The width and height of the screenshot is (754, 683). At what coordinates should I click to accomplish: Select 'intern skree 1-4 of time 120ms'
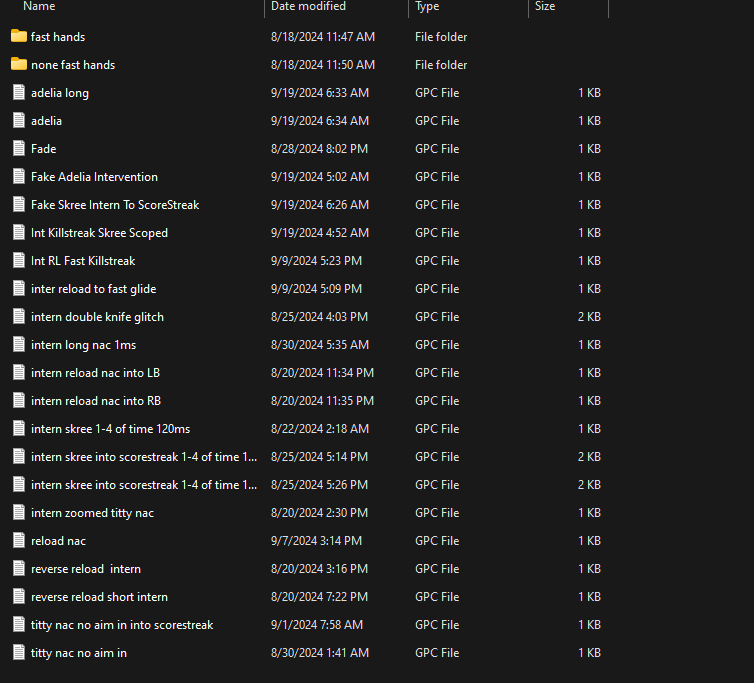coord(111,429)
